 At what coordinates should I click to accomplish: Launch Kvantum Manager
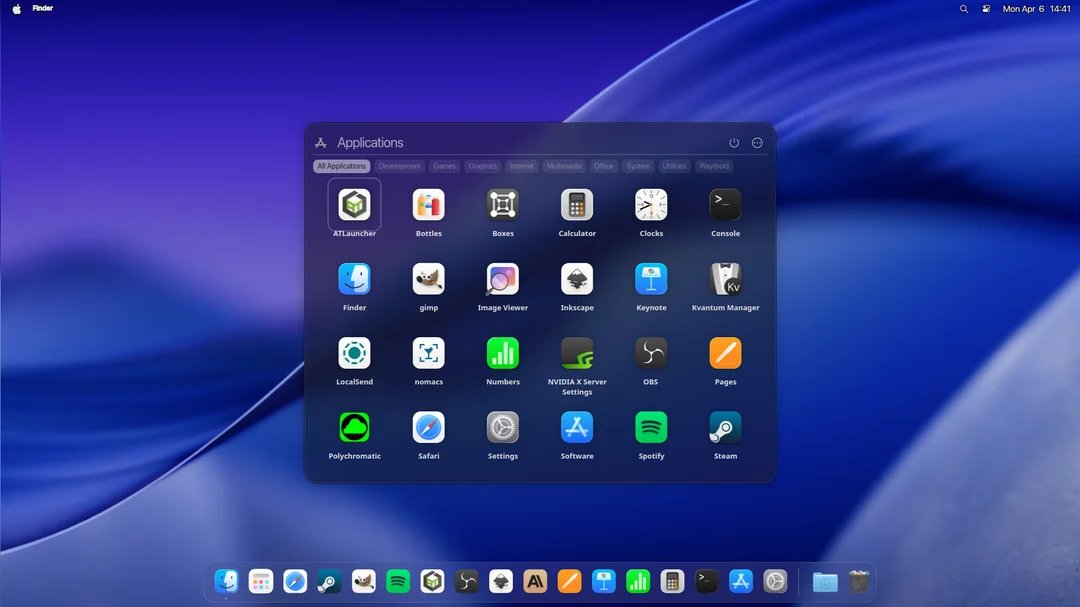point(725,280)
